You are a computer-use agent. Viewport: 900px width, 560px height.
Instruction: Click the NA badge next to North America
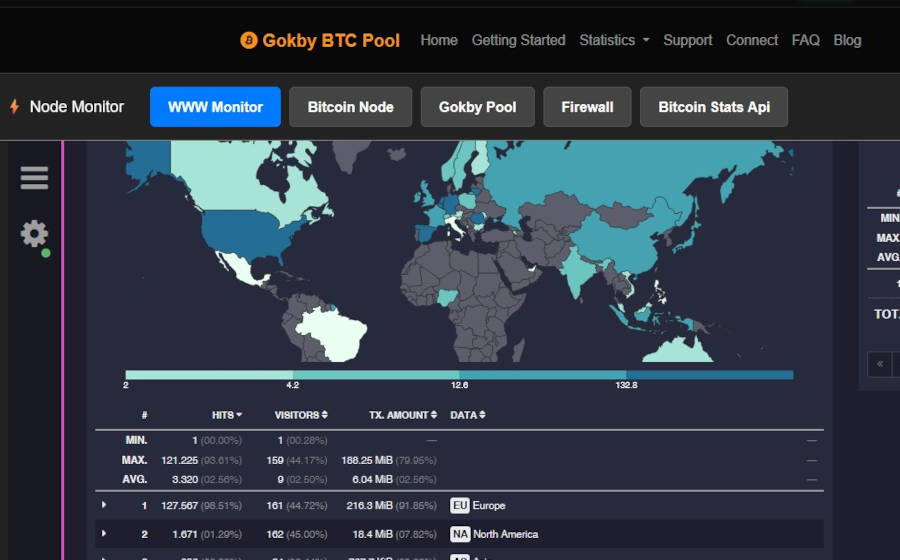[x=460, y=534]
